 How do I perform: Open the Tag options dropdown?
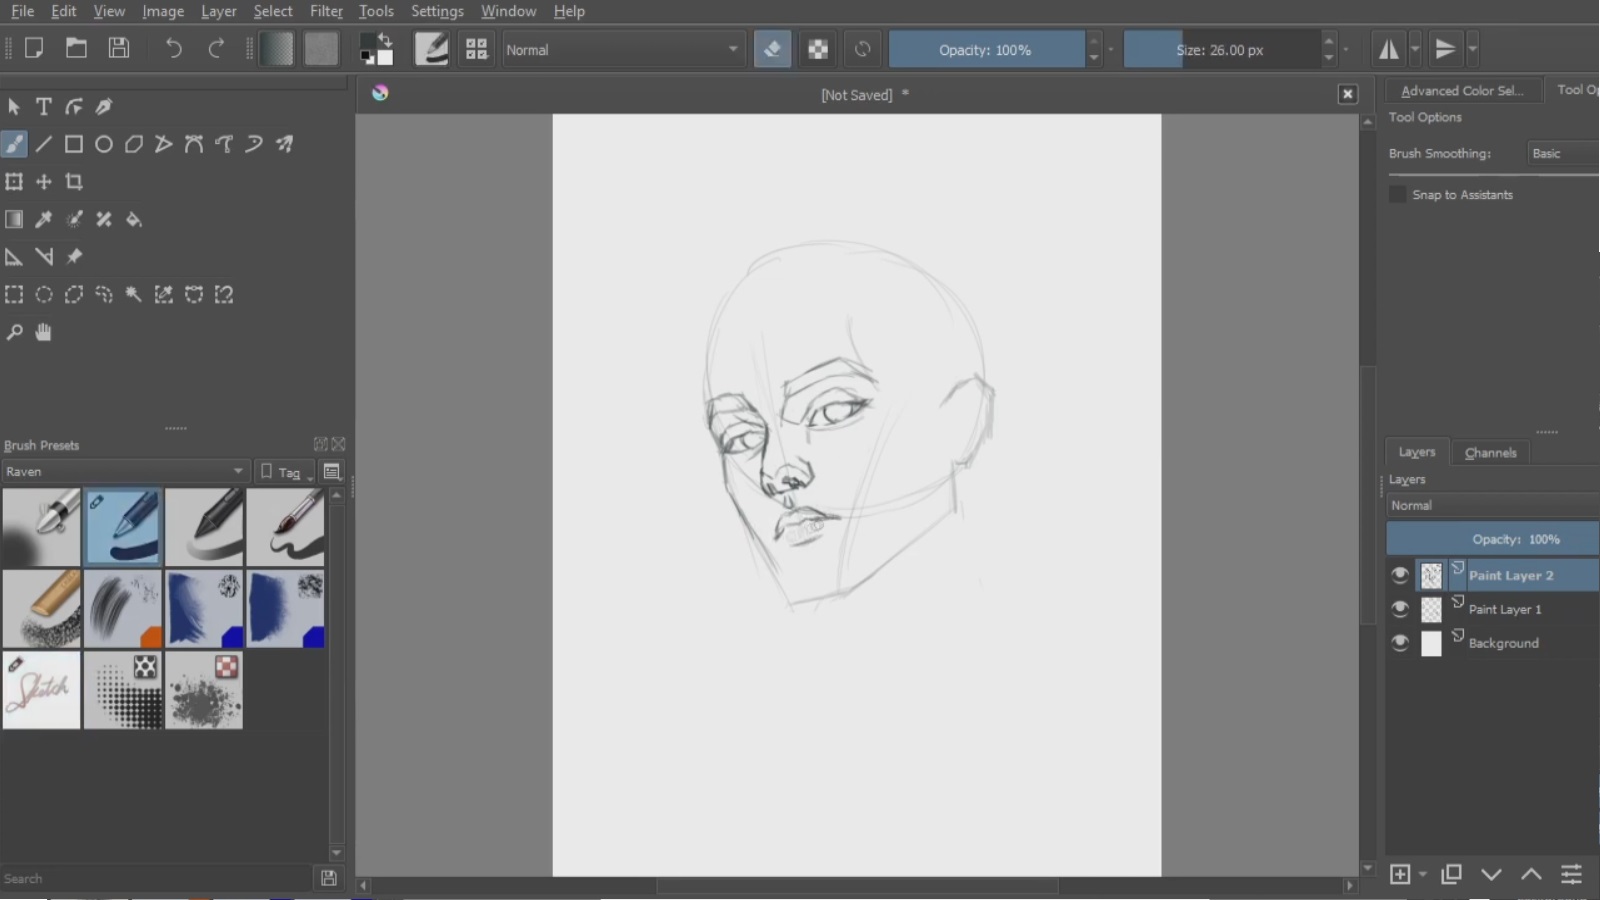(285, 471)
